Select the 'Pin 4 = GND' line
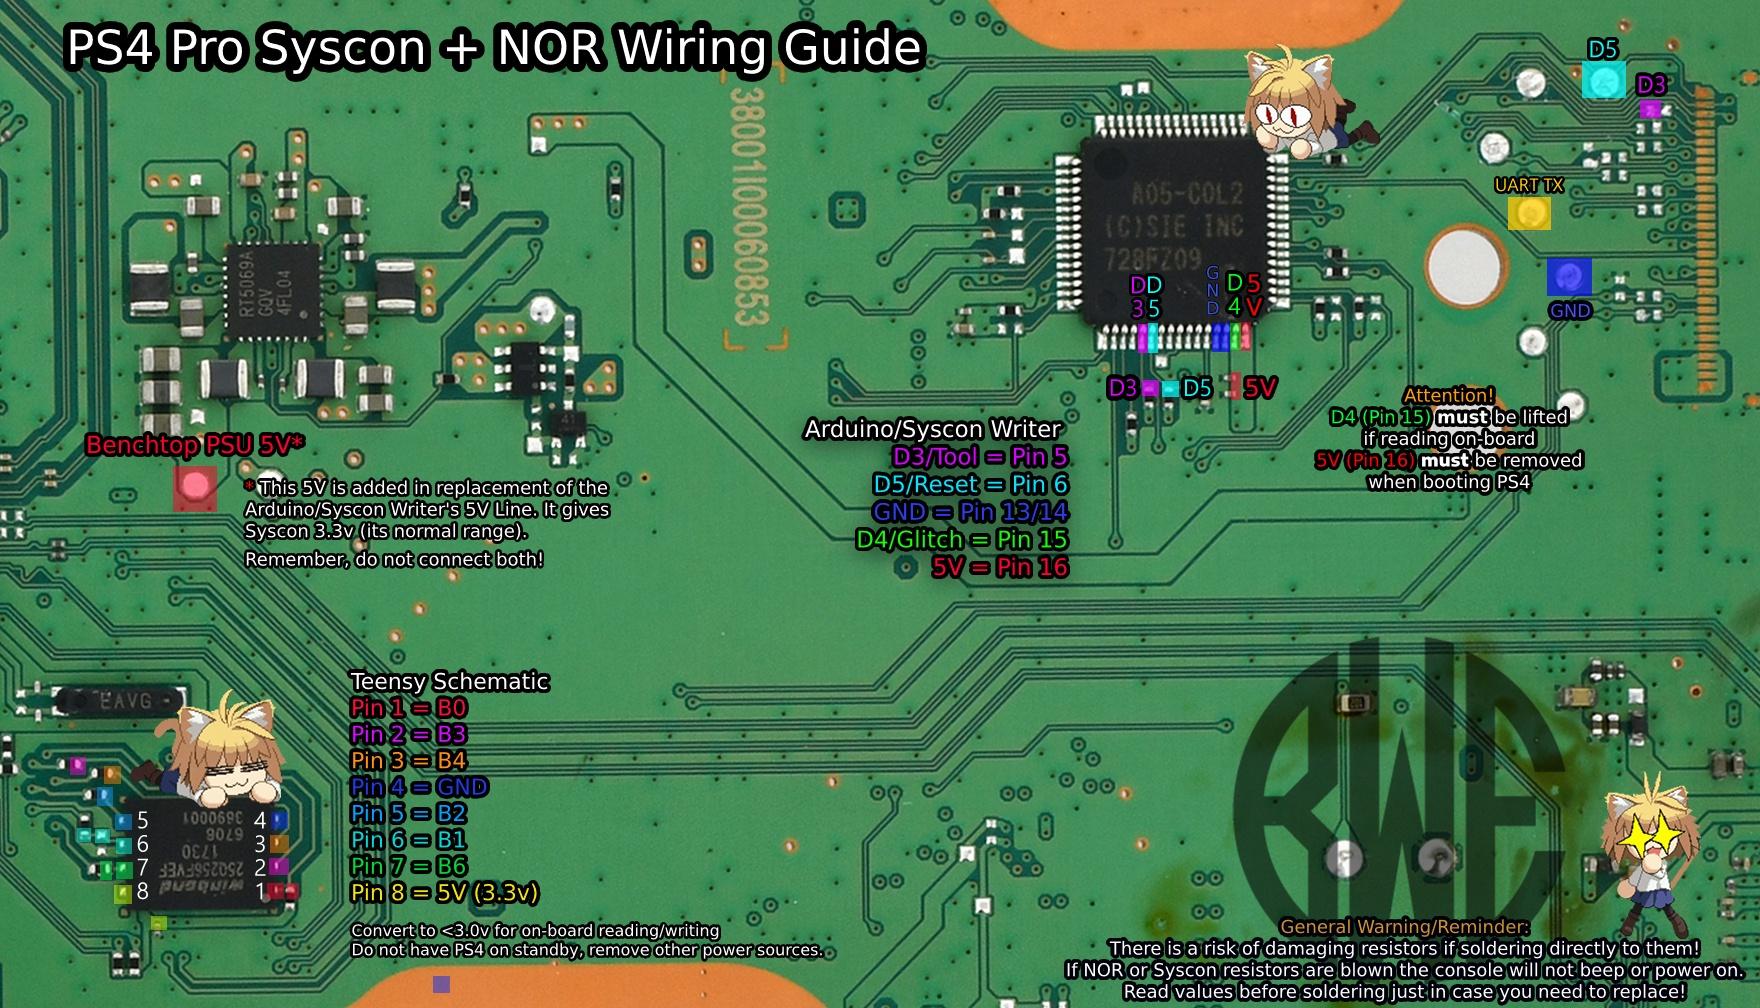Image resolution: width=1760 pixels, height=1008 pixels. (419, 787)
